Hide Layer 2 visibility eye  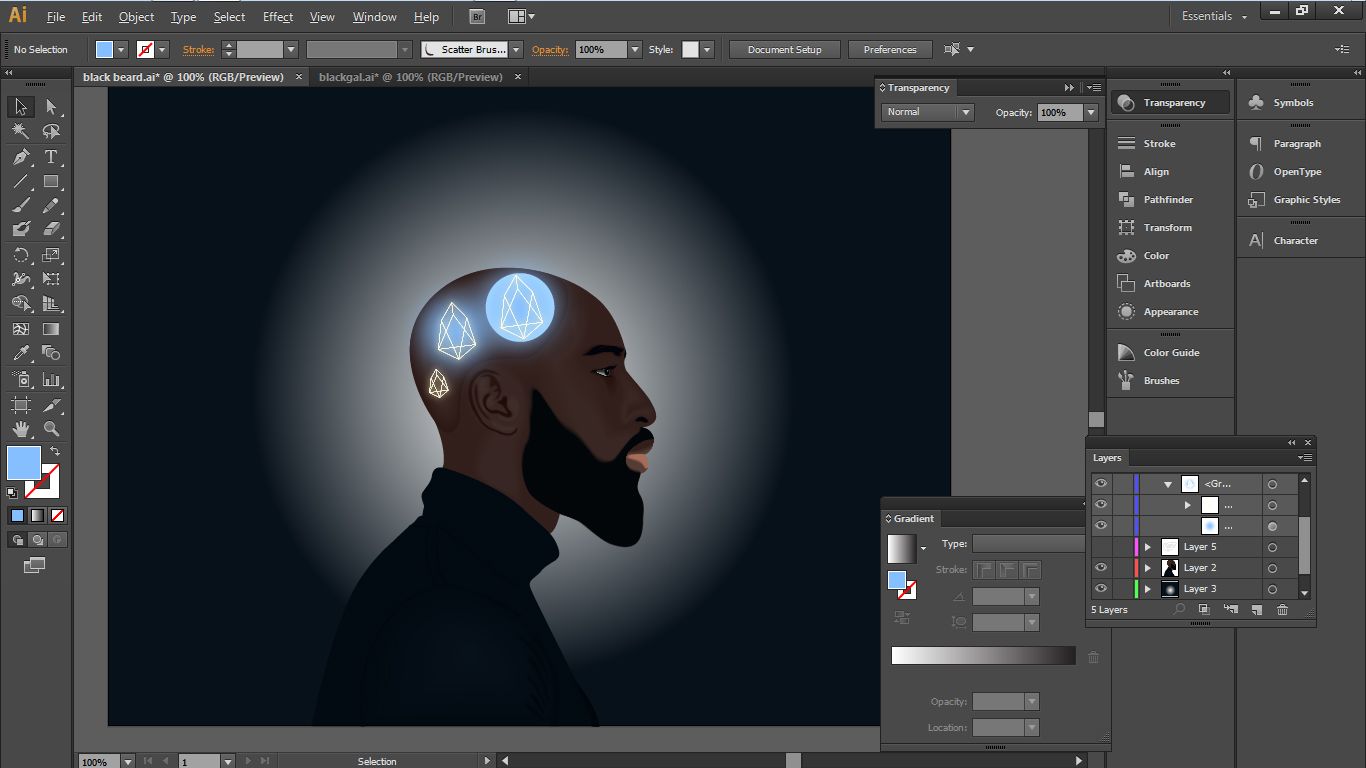pos(1101,568)
